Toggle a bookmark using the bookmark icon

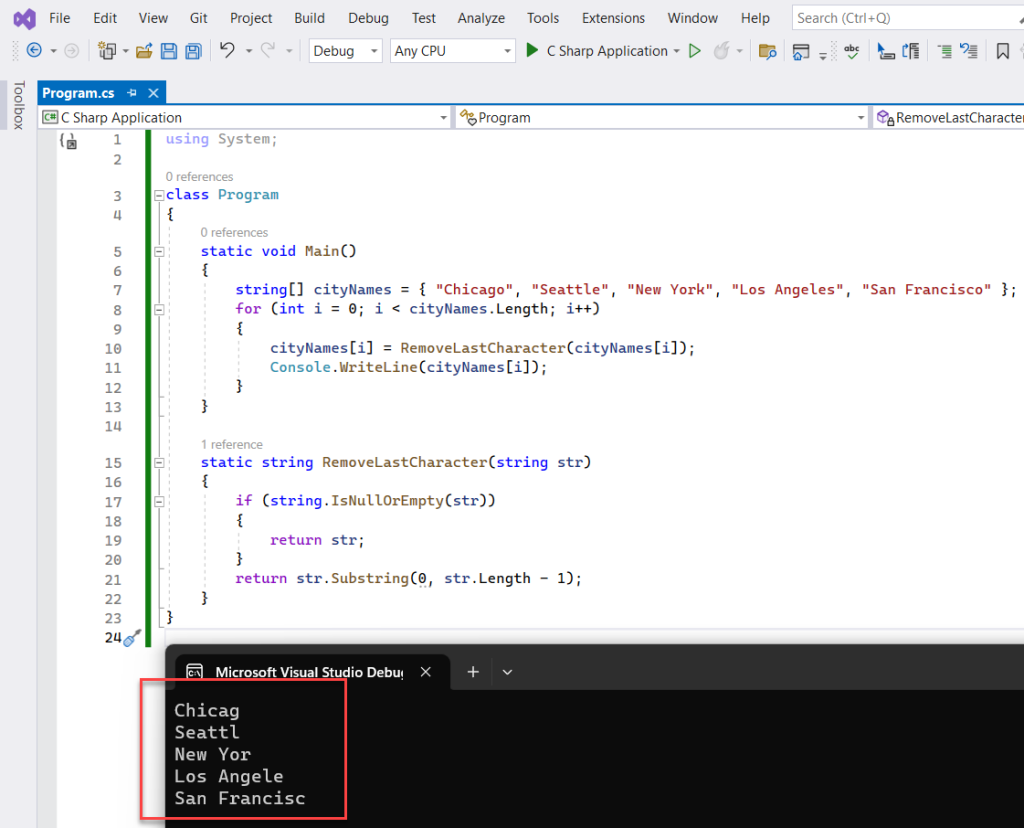(x=1003, y=51)
